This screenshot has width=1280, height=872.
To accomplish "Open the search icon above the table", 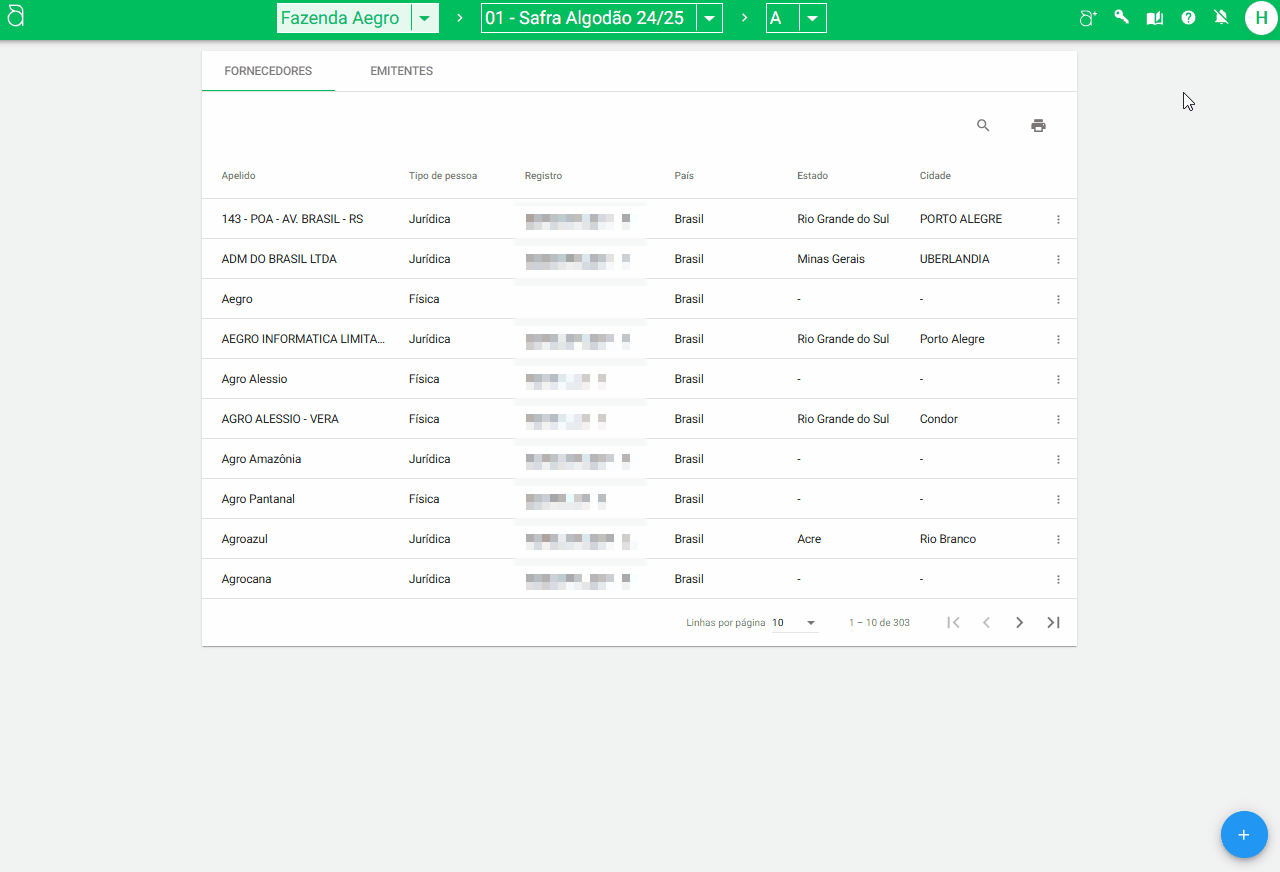I will click(x=983, y=126).
